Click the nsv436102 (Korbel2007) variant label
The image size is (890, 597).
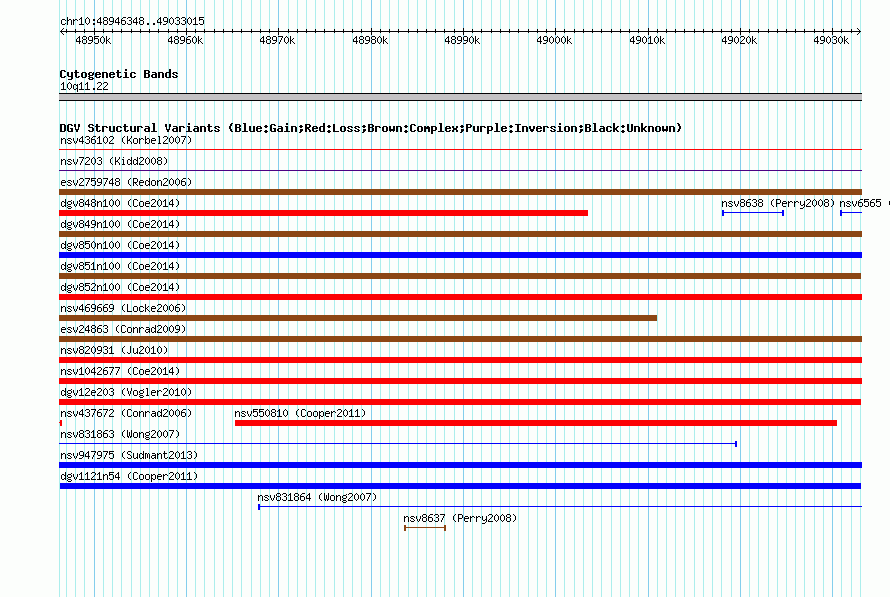pos(126,140)
